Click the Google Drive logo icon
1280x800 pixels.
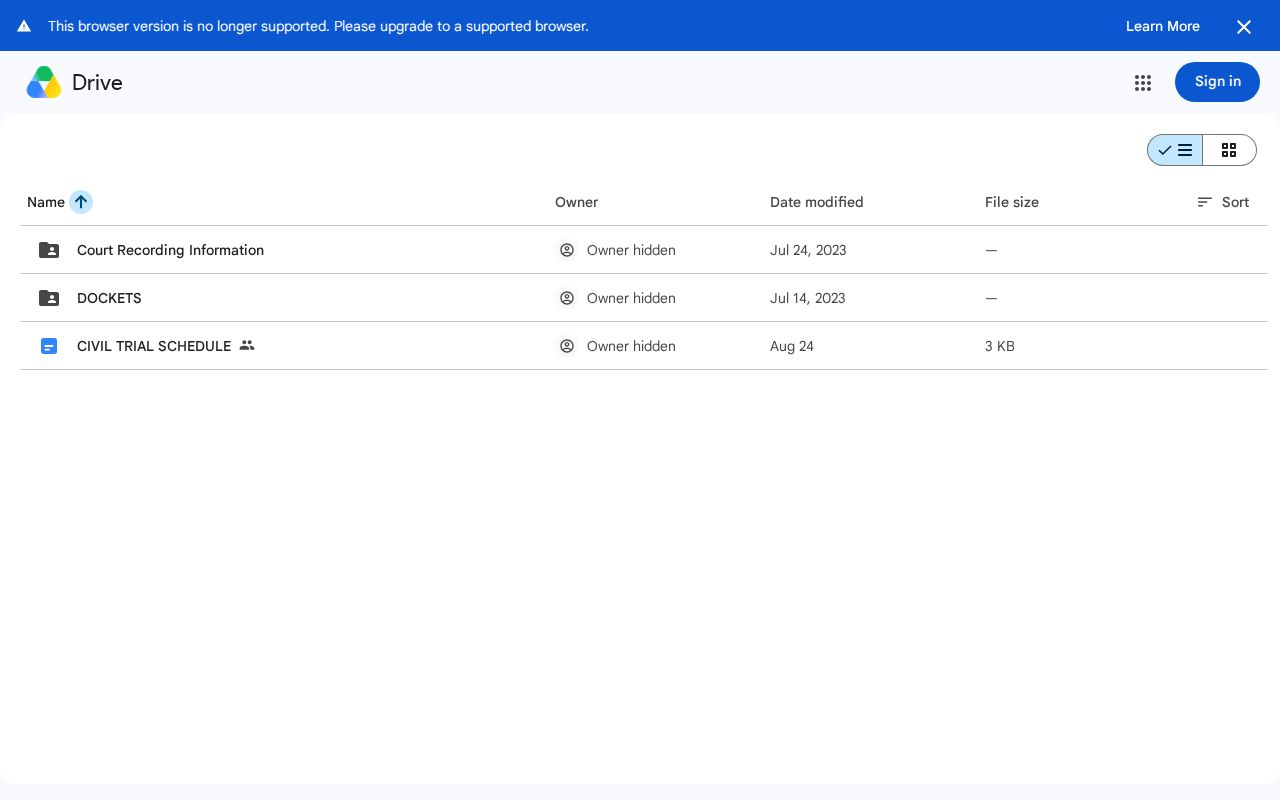pyautogui.click(x=44, y=82)
